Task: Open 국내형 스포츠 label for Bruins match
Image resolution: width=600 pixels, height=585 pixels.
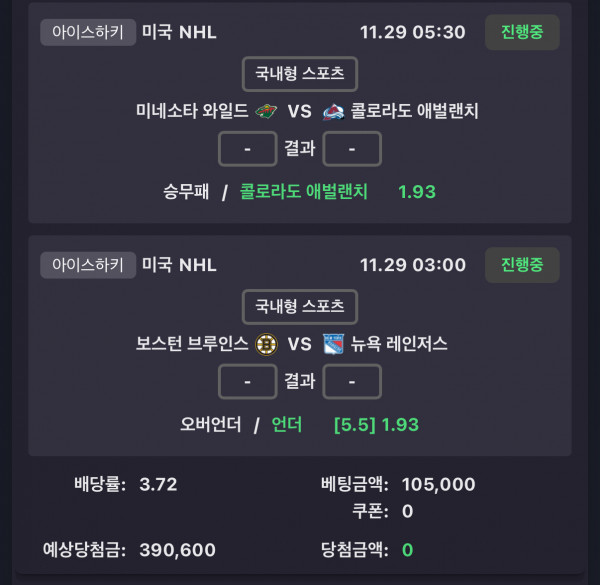Action: point(300,306)
